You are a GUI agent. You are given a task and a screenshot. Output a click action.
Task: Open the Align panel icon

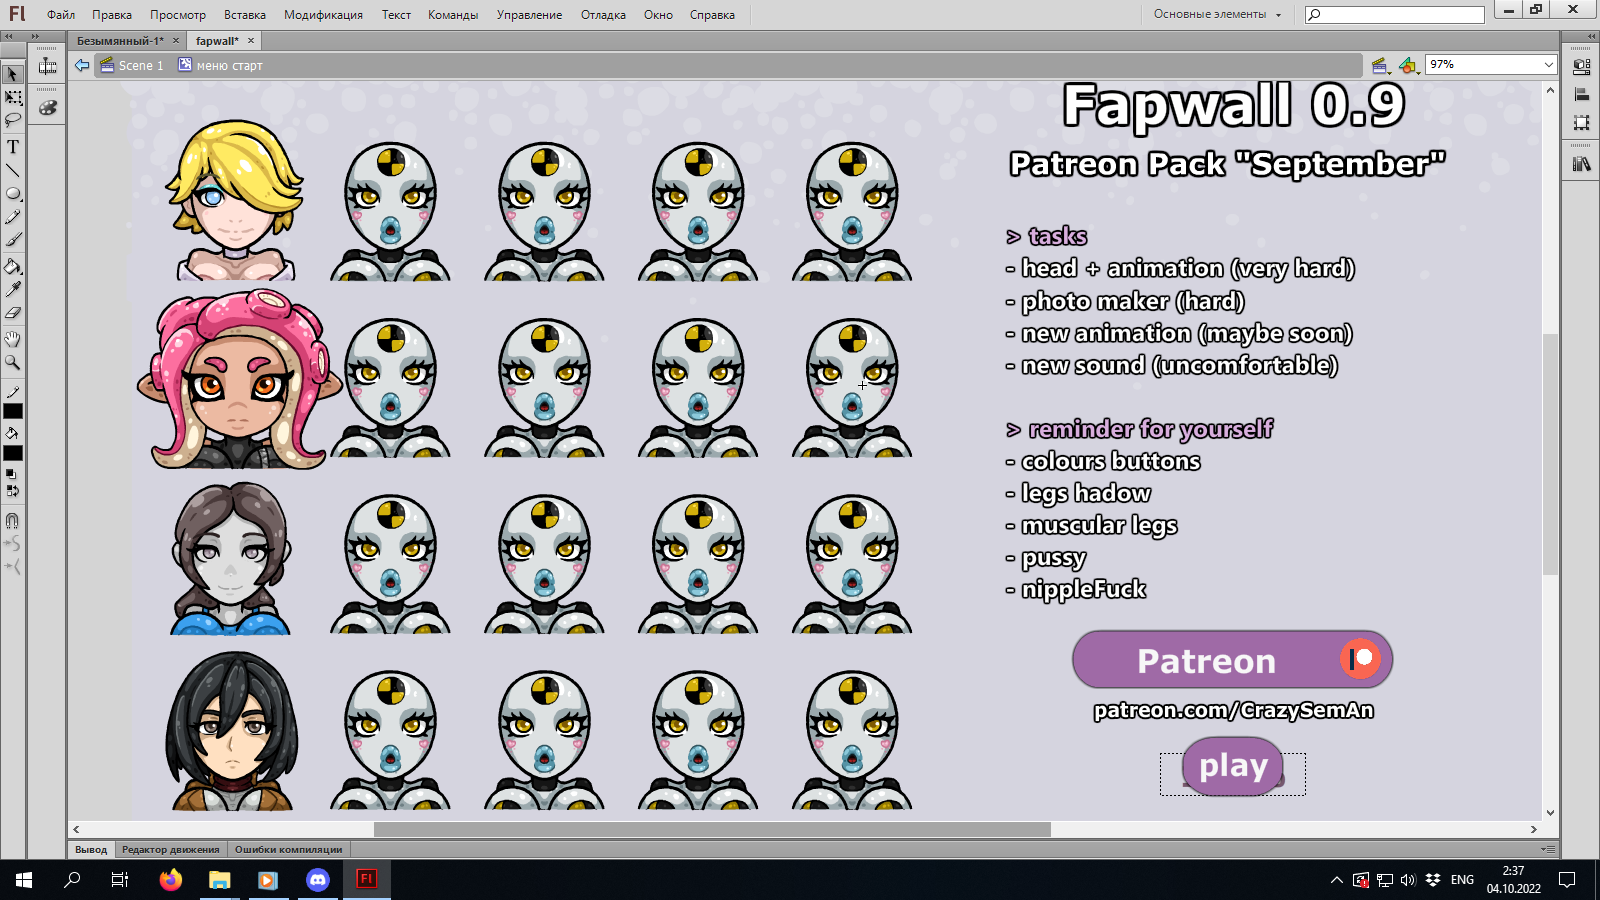1581,95
